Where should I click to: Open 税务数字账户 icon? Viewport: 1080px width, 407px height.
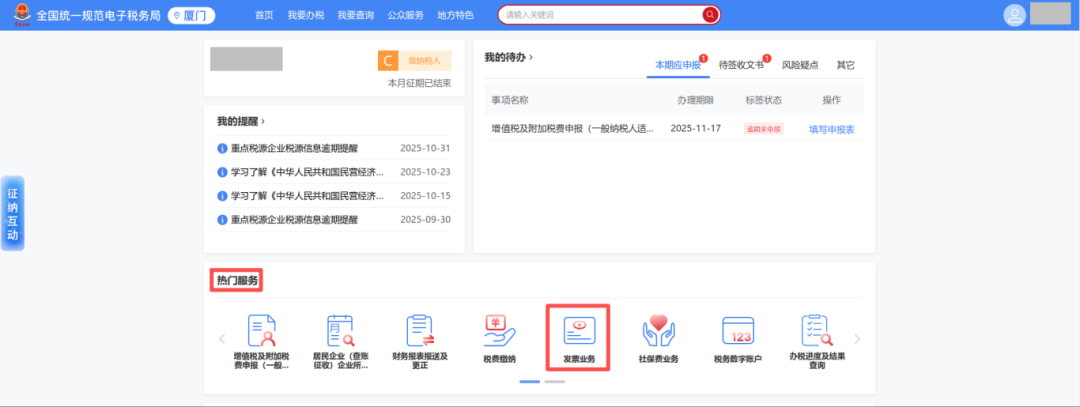[738, 331]
